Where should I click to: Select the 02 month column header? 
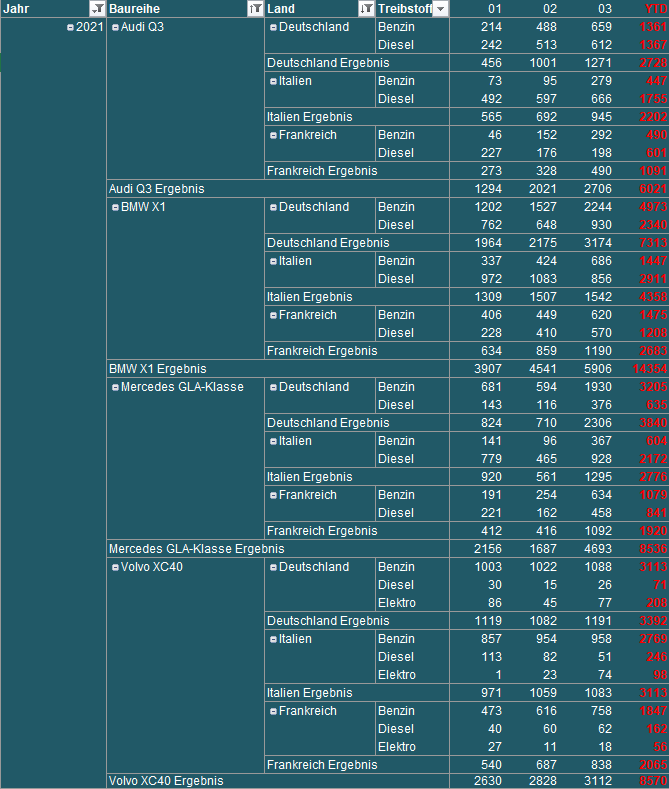[x=550, y=9]
